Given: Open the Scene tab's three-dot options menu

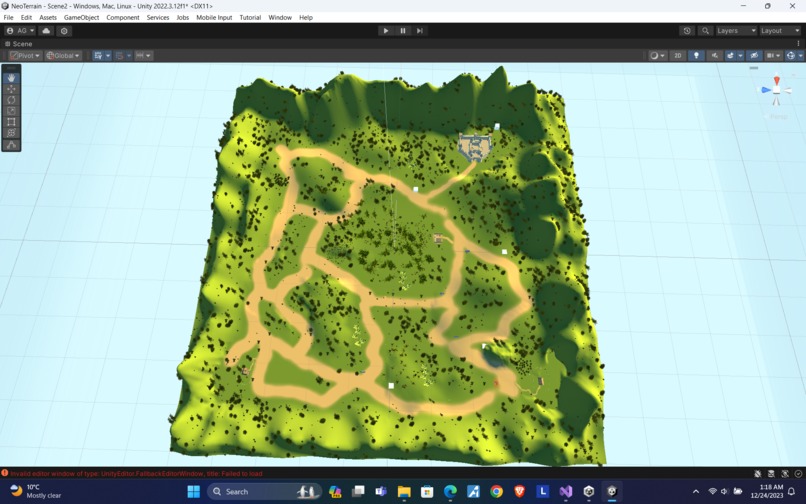Looking at the screenshot, I should [x=798, y=44].
